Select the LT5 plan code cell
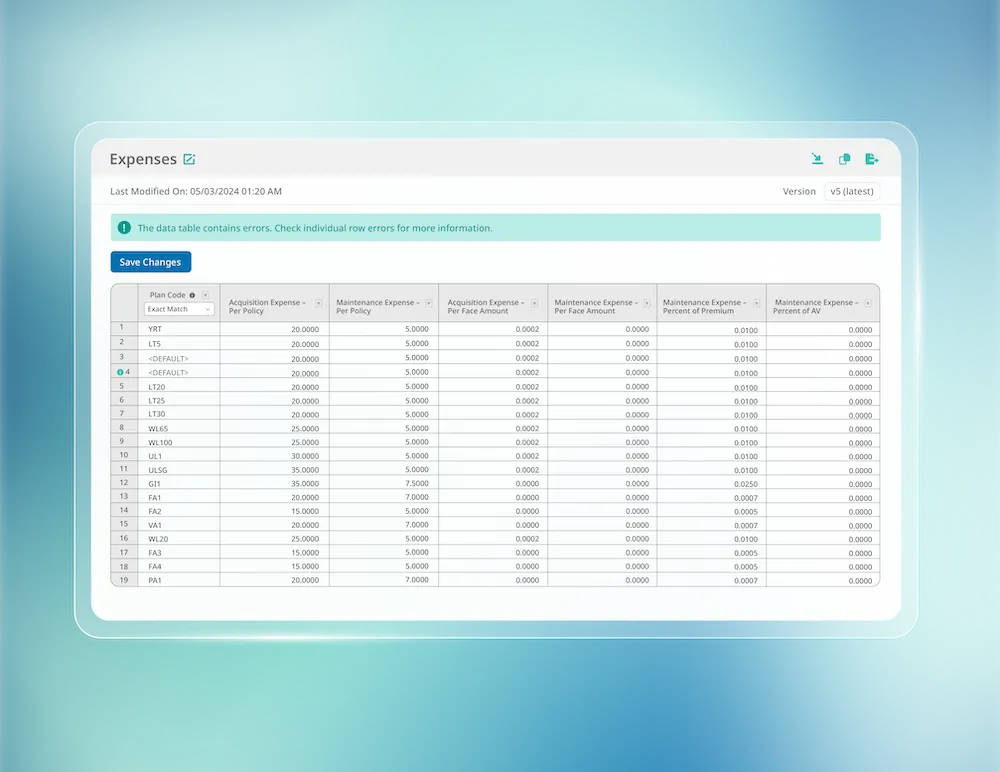The height and width of the screenshot is (772, 1000). point(179,344)
